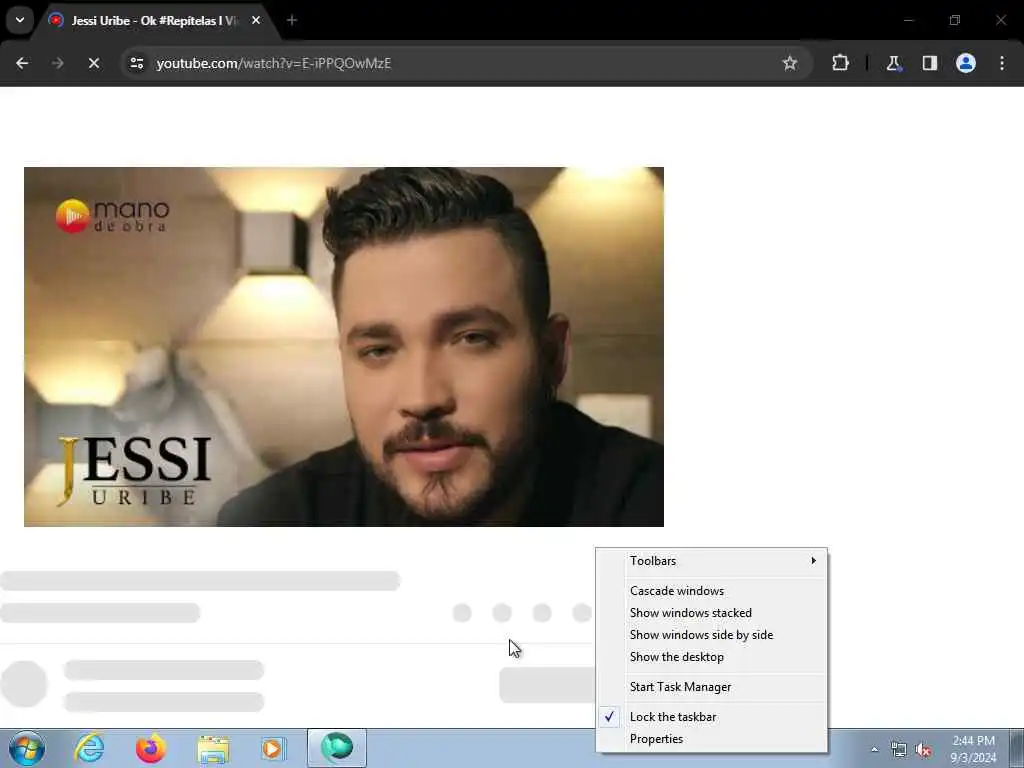This screenshot has width=1024, height=768.
Task: Expand the Toolbars submenu
Action: [x=711, y=561]
